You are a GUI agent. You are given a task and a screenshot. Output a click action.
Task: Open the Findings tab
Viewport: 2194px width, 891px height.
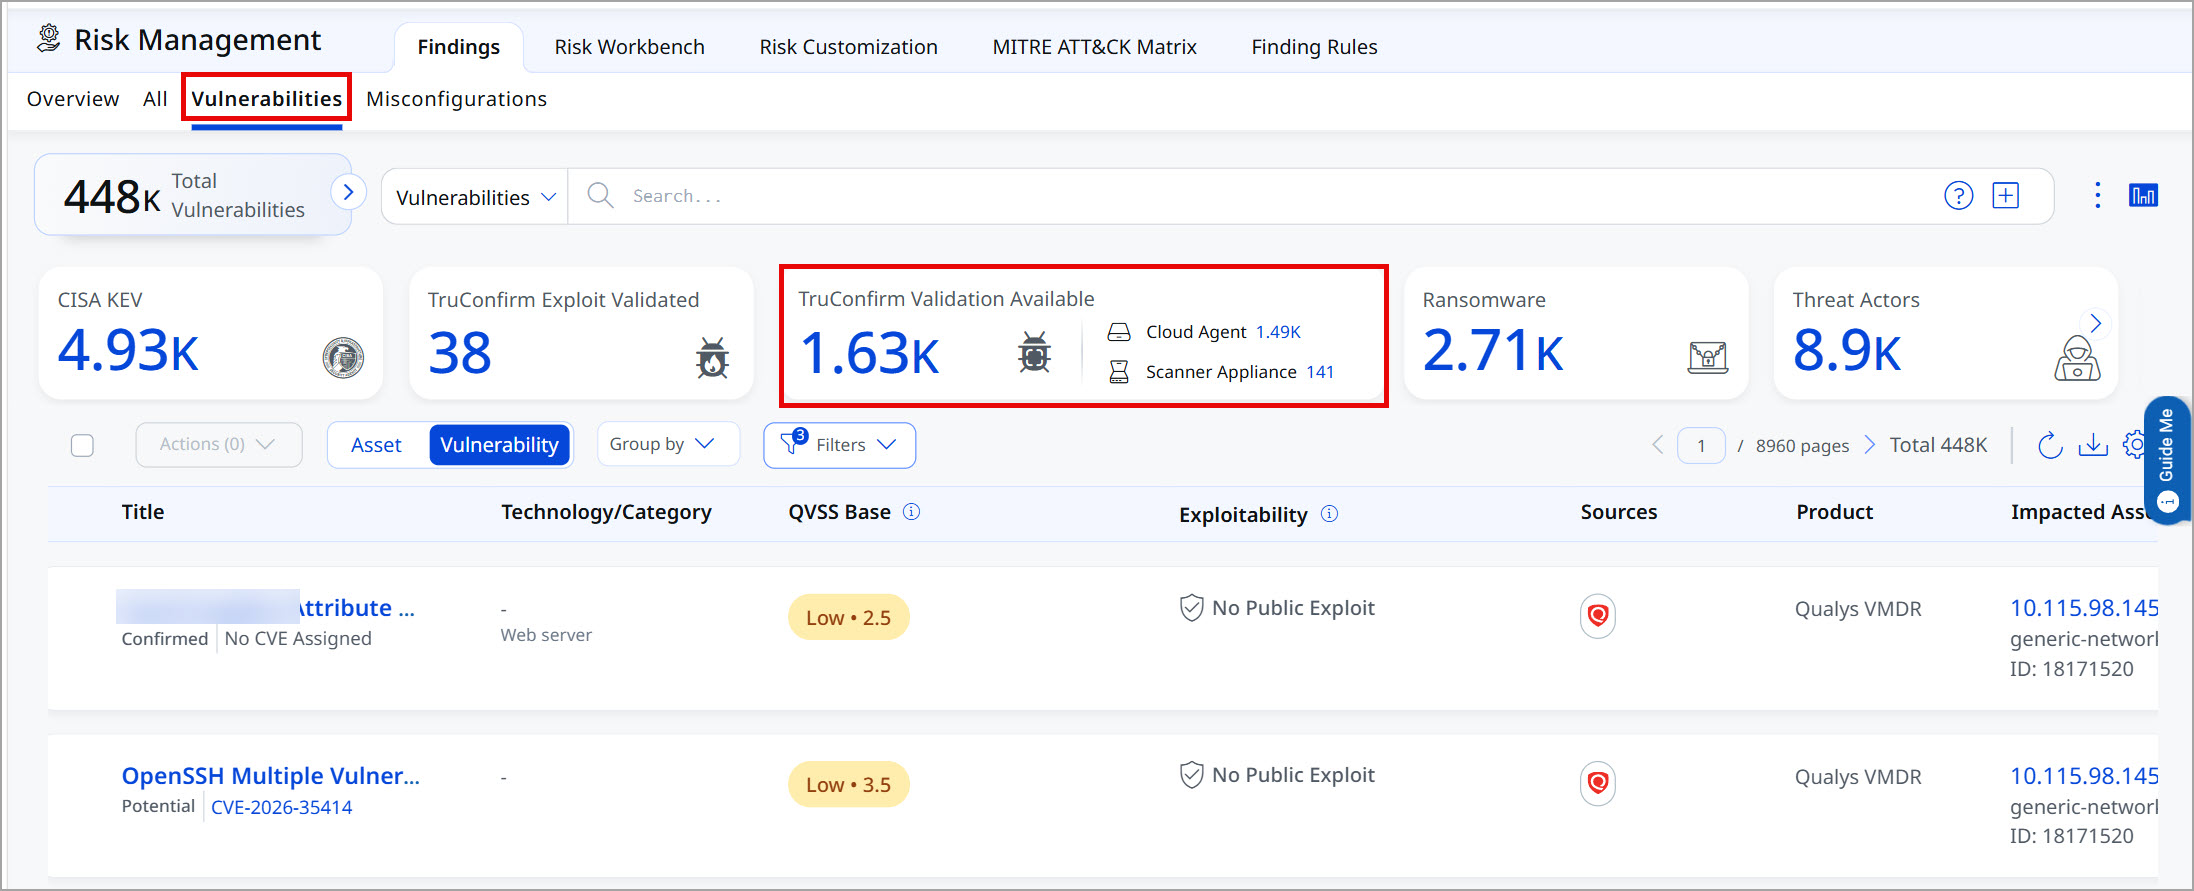[x=458, y=47]
